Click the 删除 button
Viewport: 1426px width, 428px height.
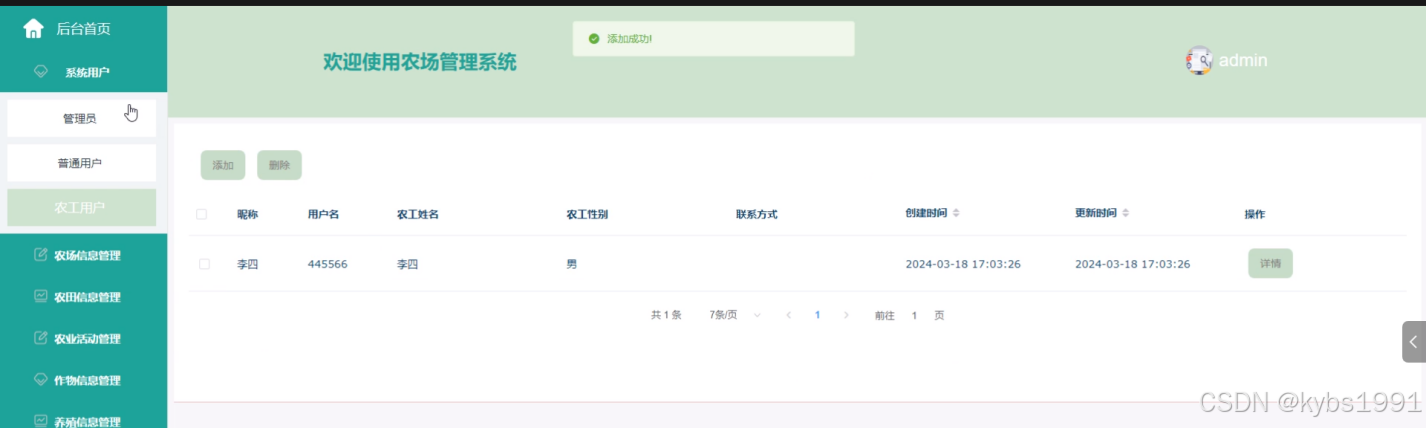pyautogui.click(x=279, y=165)
